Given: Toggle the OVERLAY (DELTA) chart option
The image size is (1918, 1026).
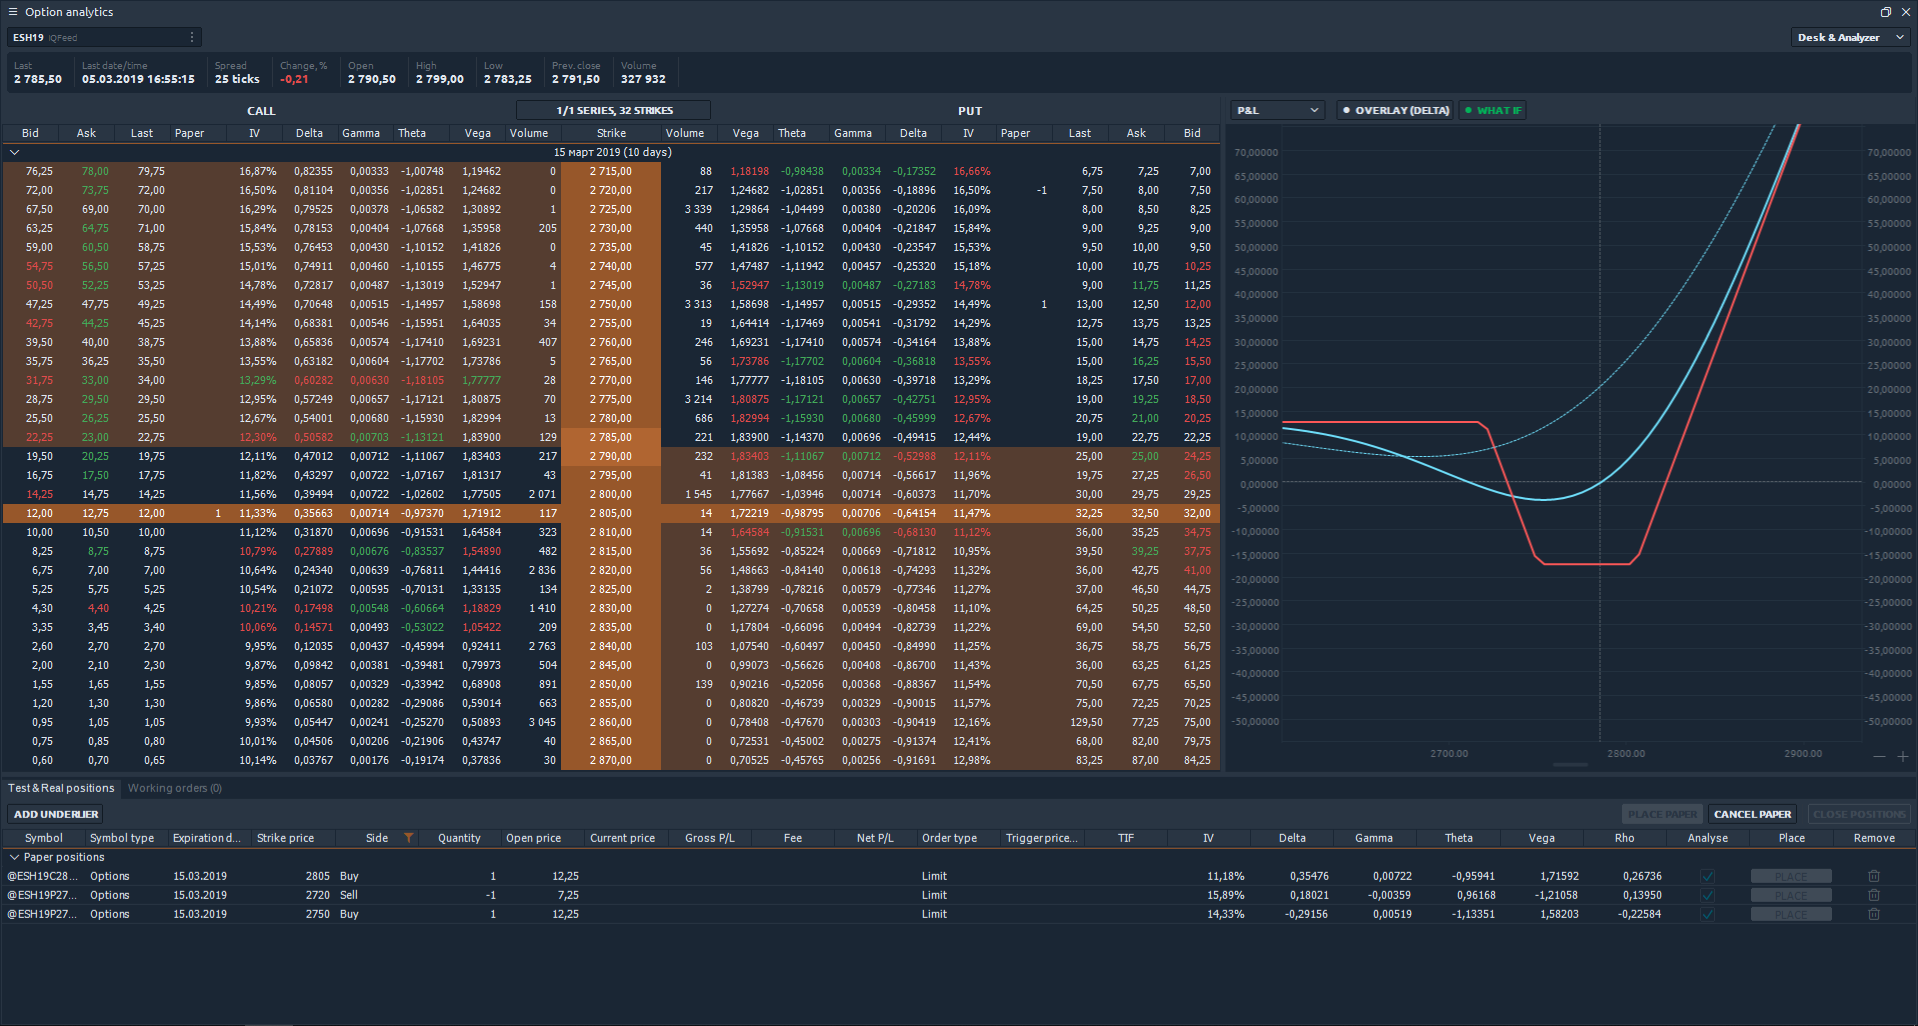Looking at the screenshot, I should coord(1396,110).
